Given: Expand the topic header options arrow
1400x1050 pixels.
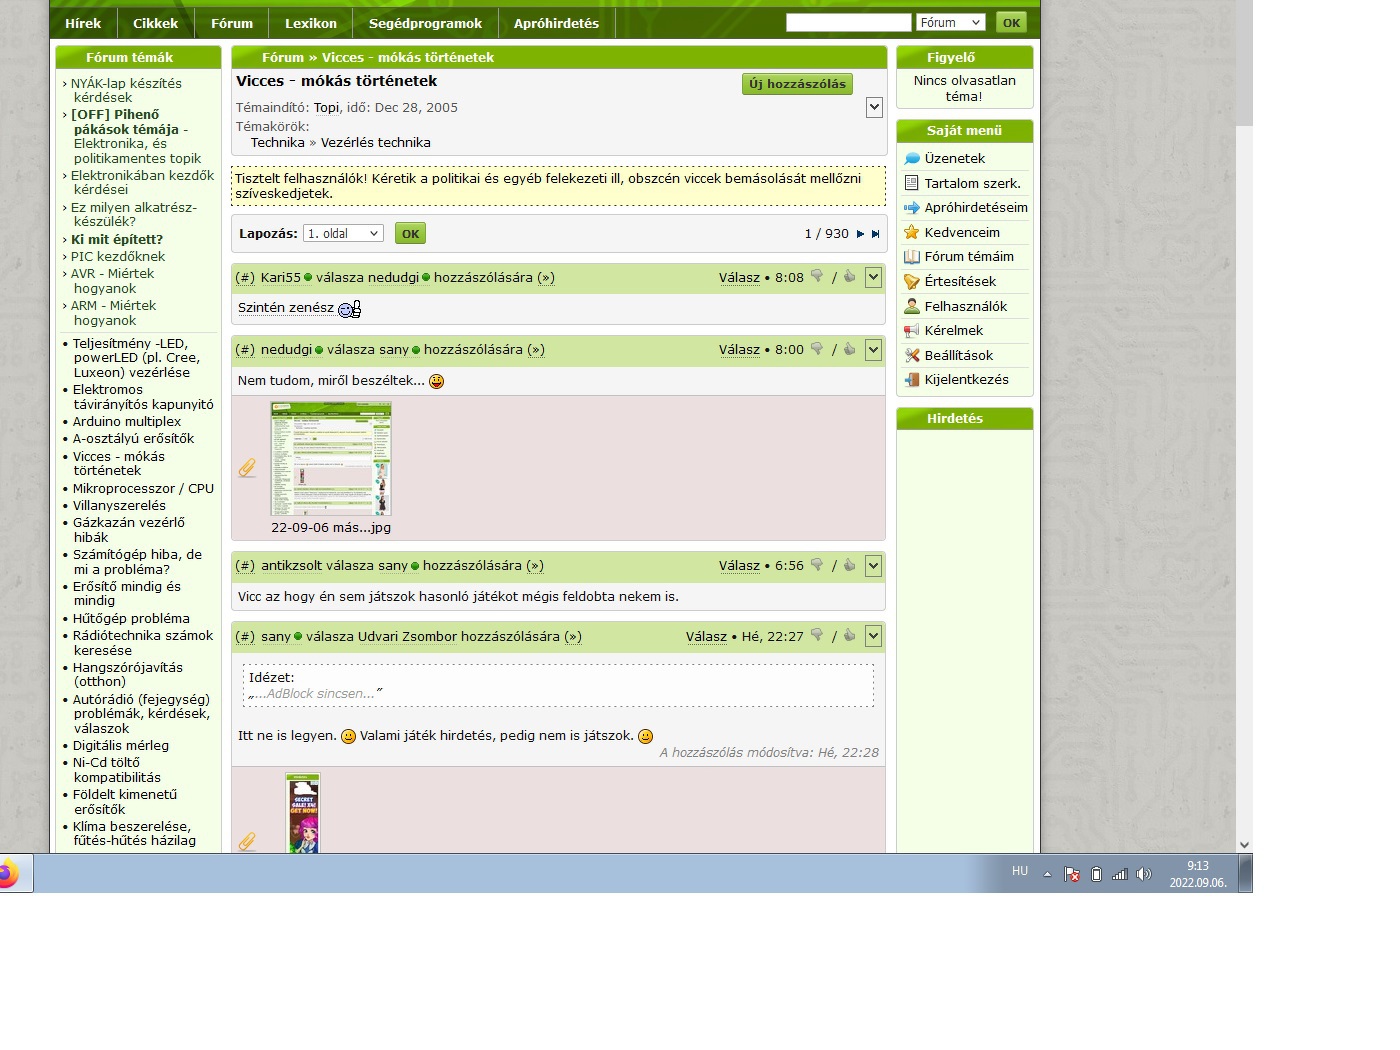Looking at the screenshot, I should tap(874, 107).
